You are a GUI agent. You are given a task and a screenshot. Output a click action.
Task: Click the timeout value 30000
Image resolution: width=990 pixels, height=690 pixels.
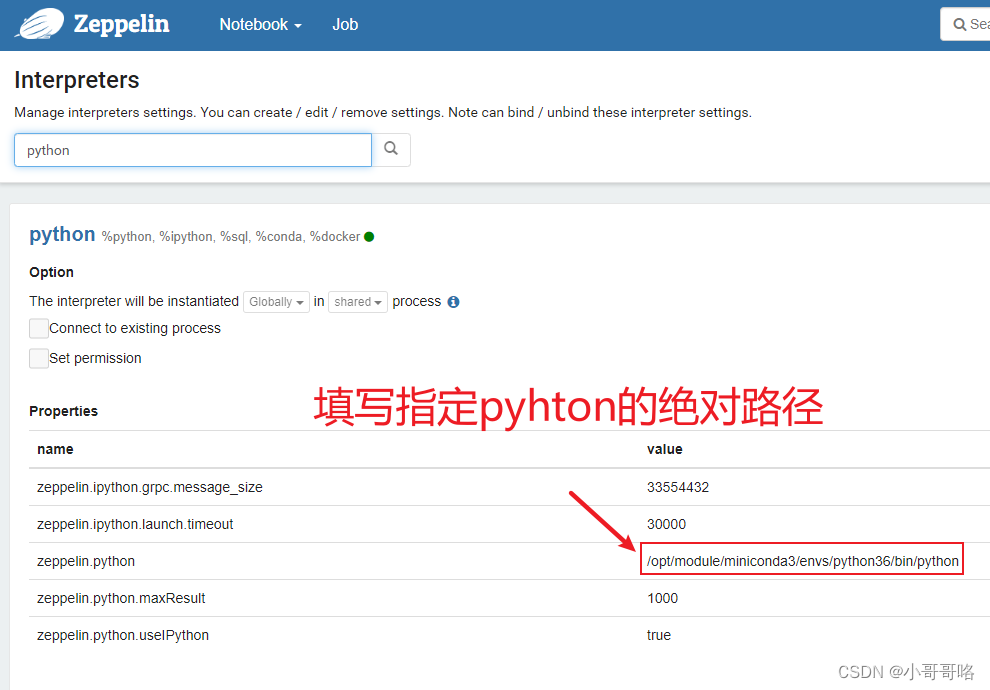click(666, 524)
